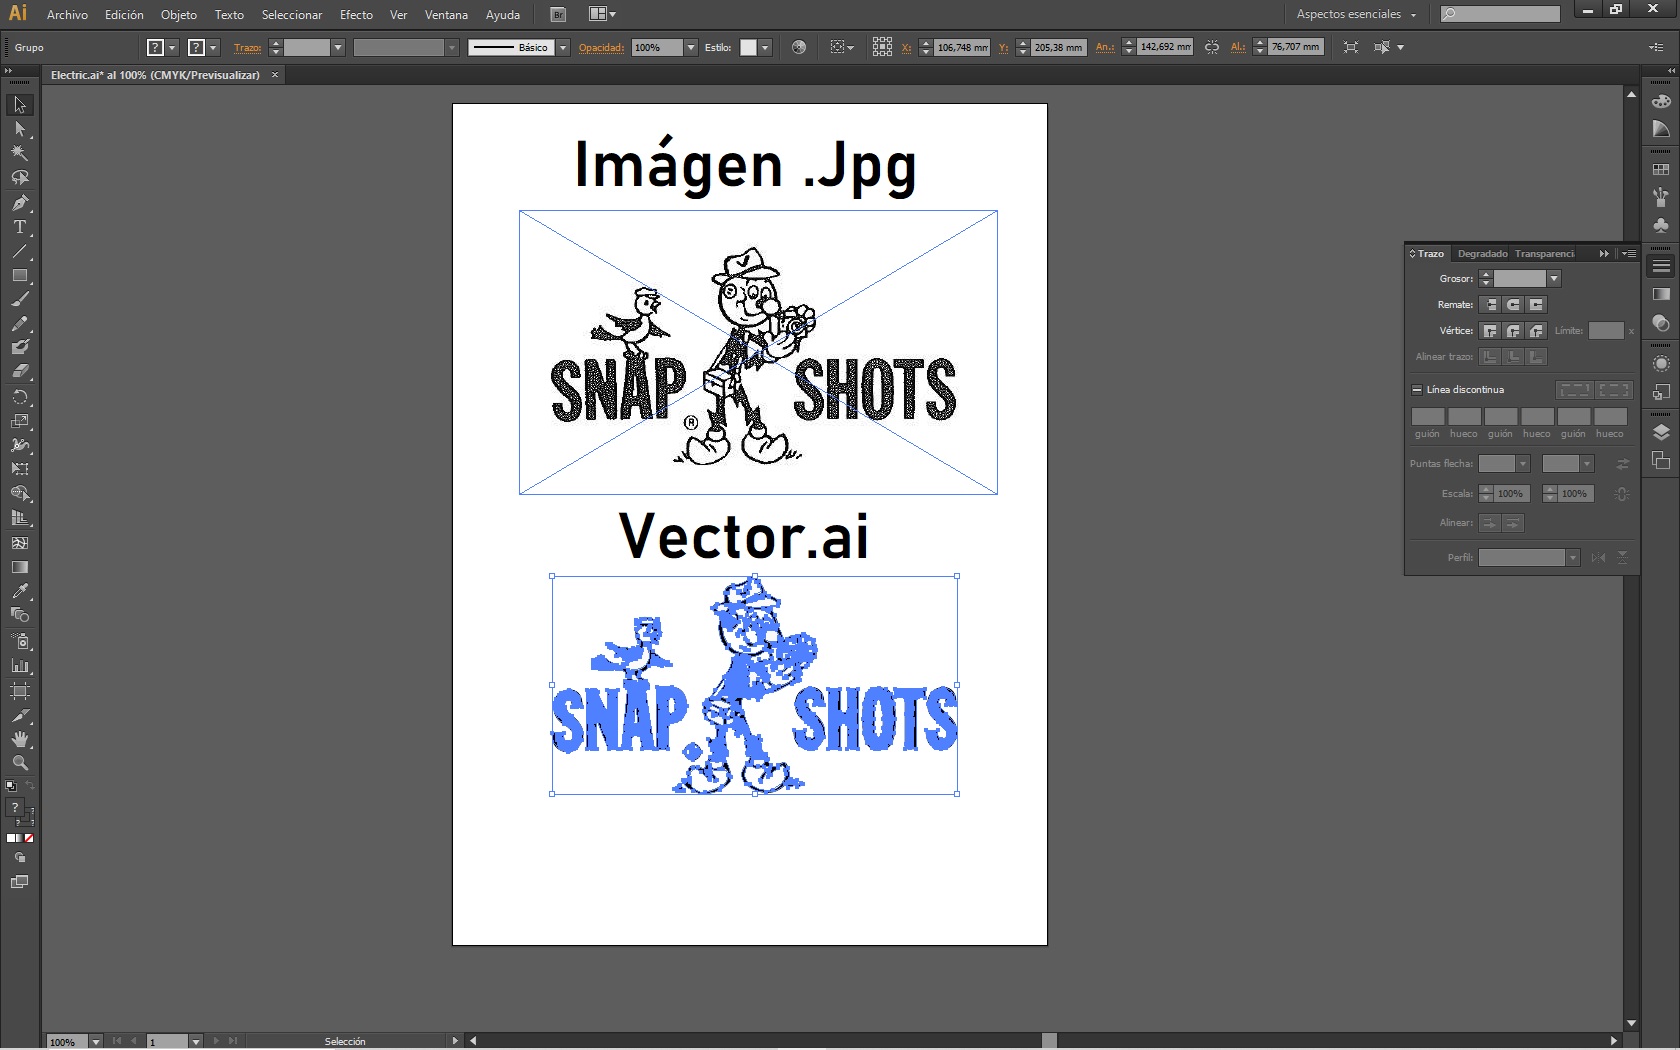Click the Opacidad label link
This screenshot has height=1050, width=1680.
[x=601, y=48]
